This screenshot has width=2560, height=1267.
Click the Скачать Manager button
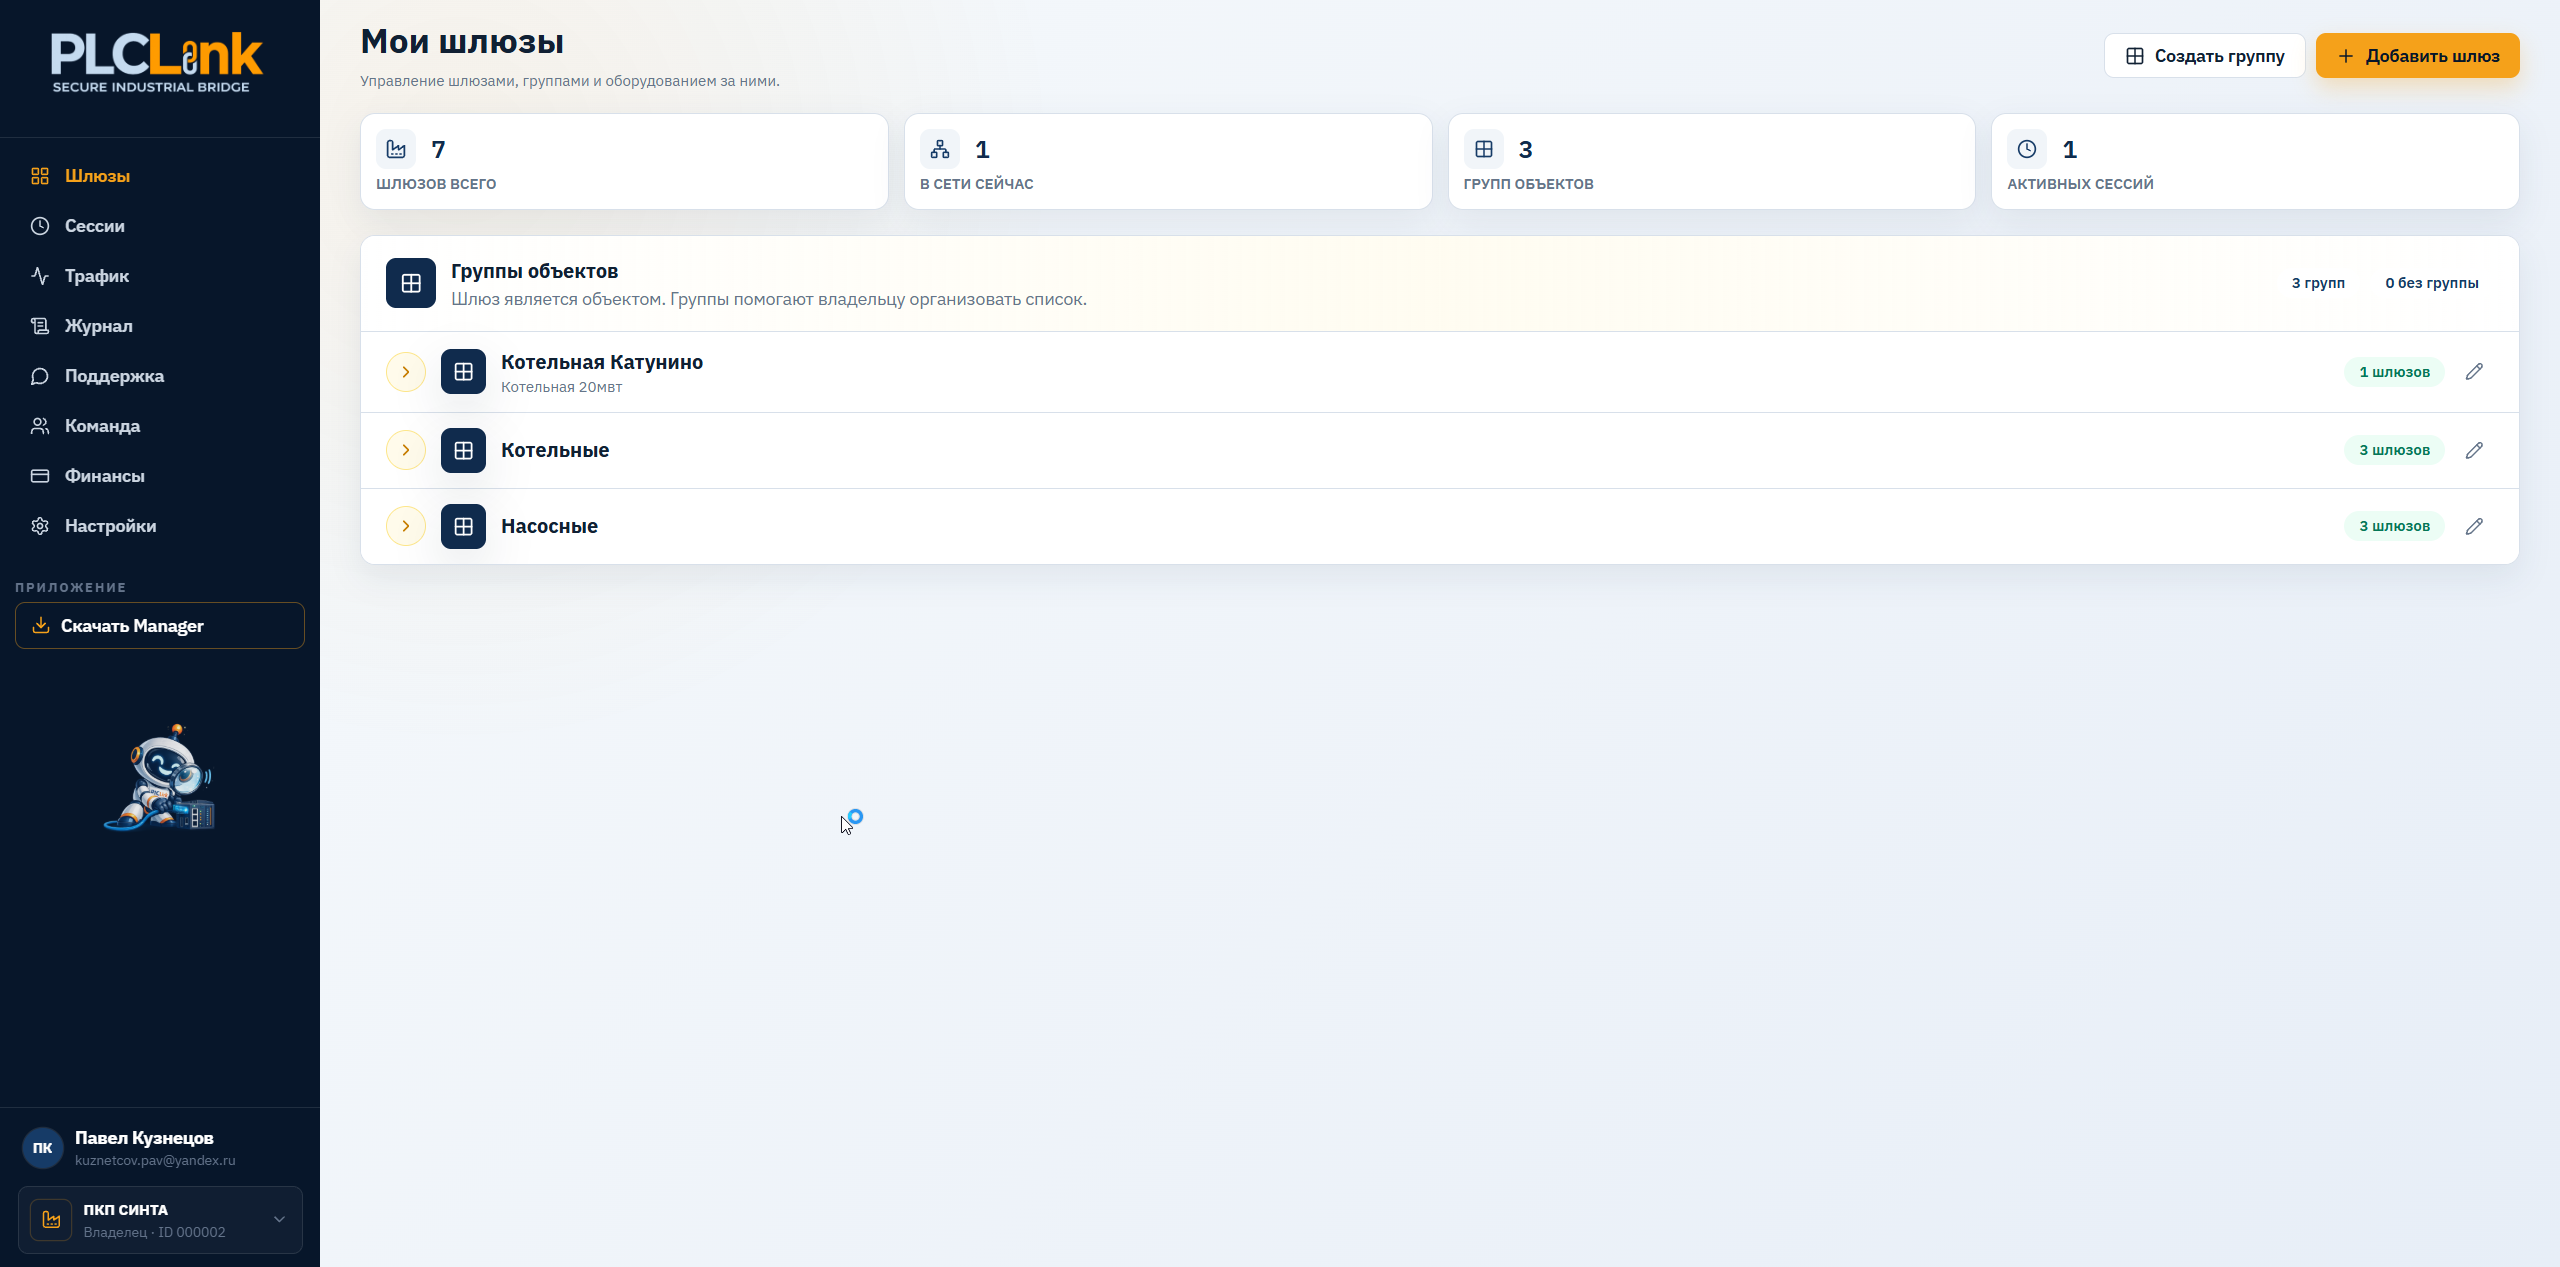pos(160,626)
